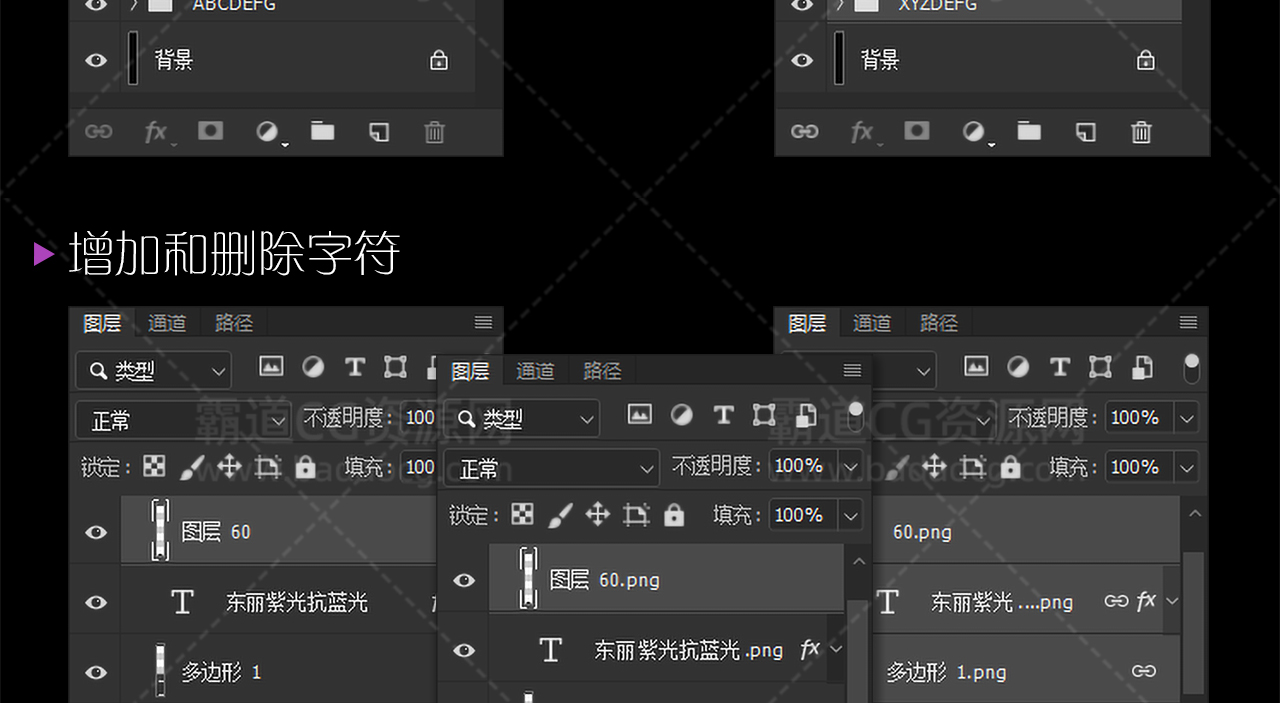The height and width of the screenshot is (703, 1280).
Task: Click the link icon on 多边形 1.png layer
Action: click(x=1144, y=671)
